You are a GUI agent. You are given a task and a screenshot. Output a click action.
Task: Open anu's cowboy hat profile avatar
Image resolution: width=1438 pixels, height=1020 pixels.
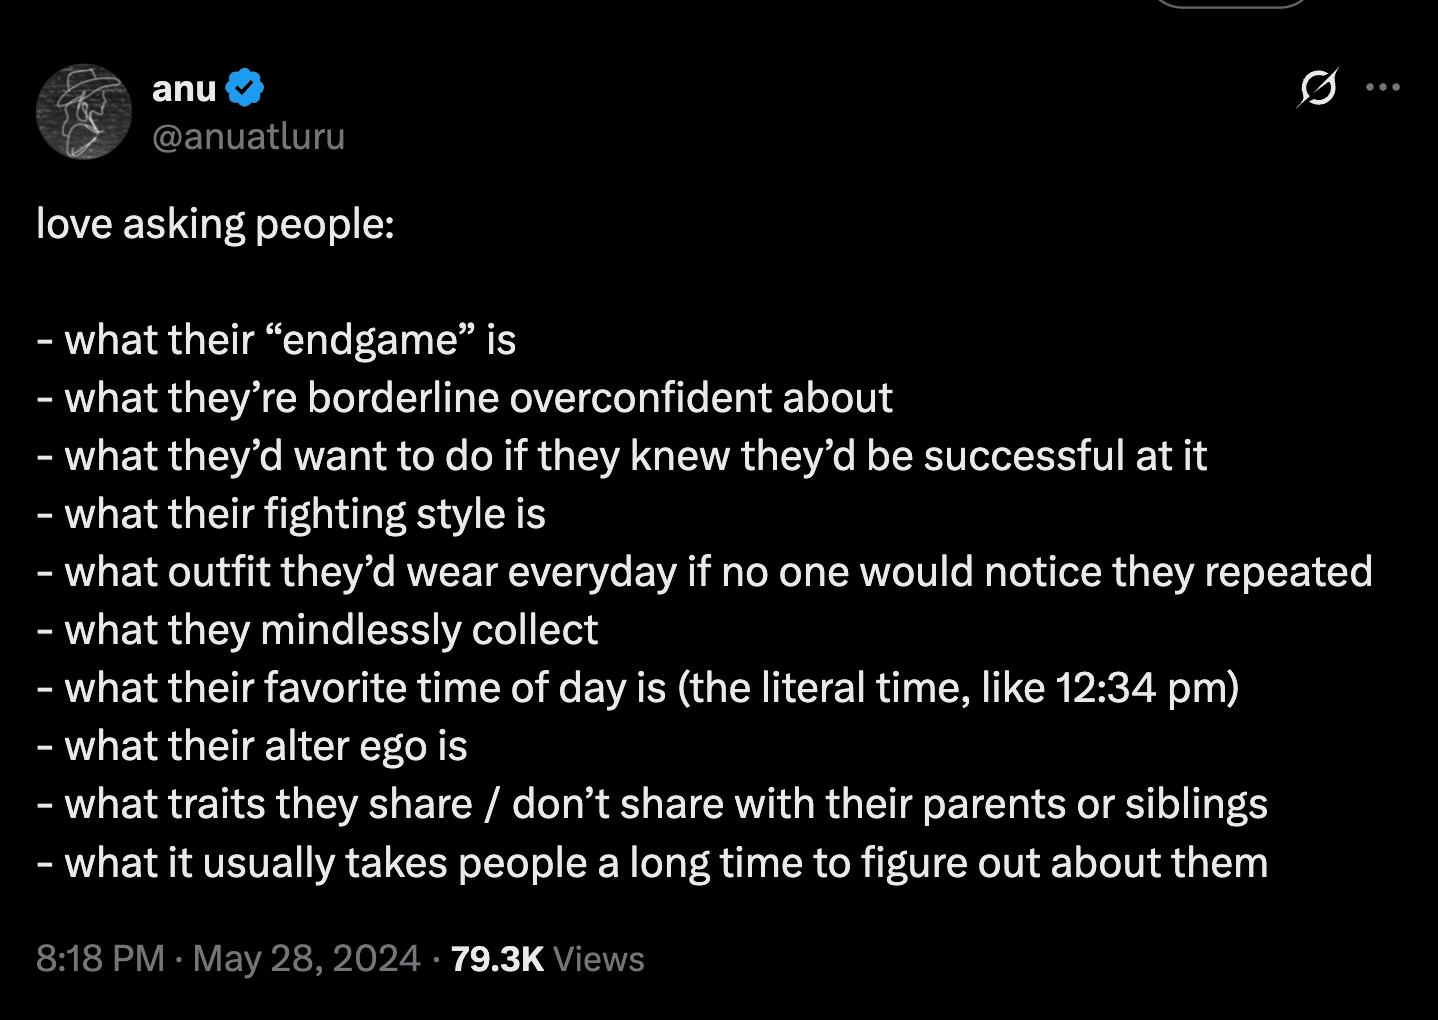pos(84,112)
